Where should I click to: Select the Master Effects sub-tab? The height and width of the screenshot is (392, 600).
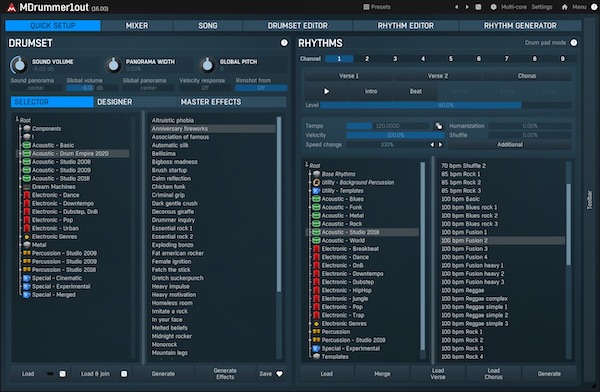pos(232,102)
